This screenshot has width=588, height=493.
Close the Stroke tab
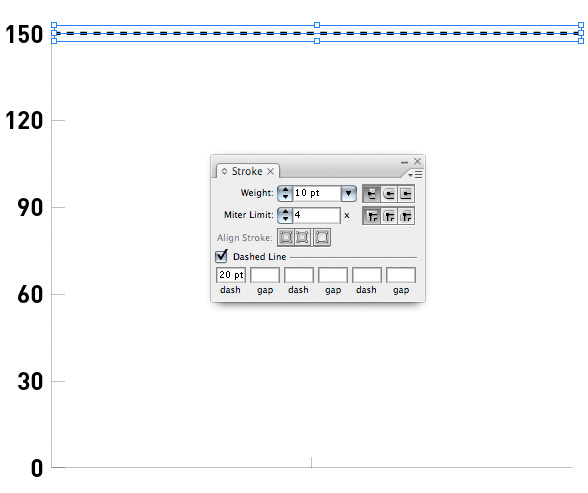[x=270, y=171]
